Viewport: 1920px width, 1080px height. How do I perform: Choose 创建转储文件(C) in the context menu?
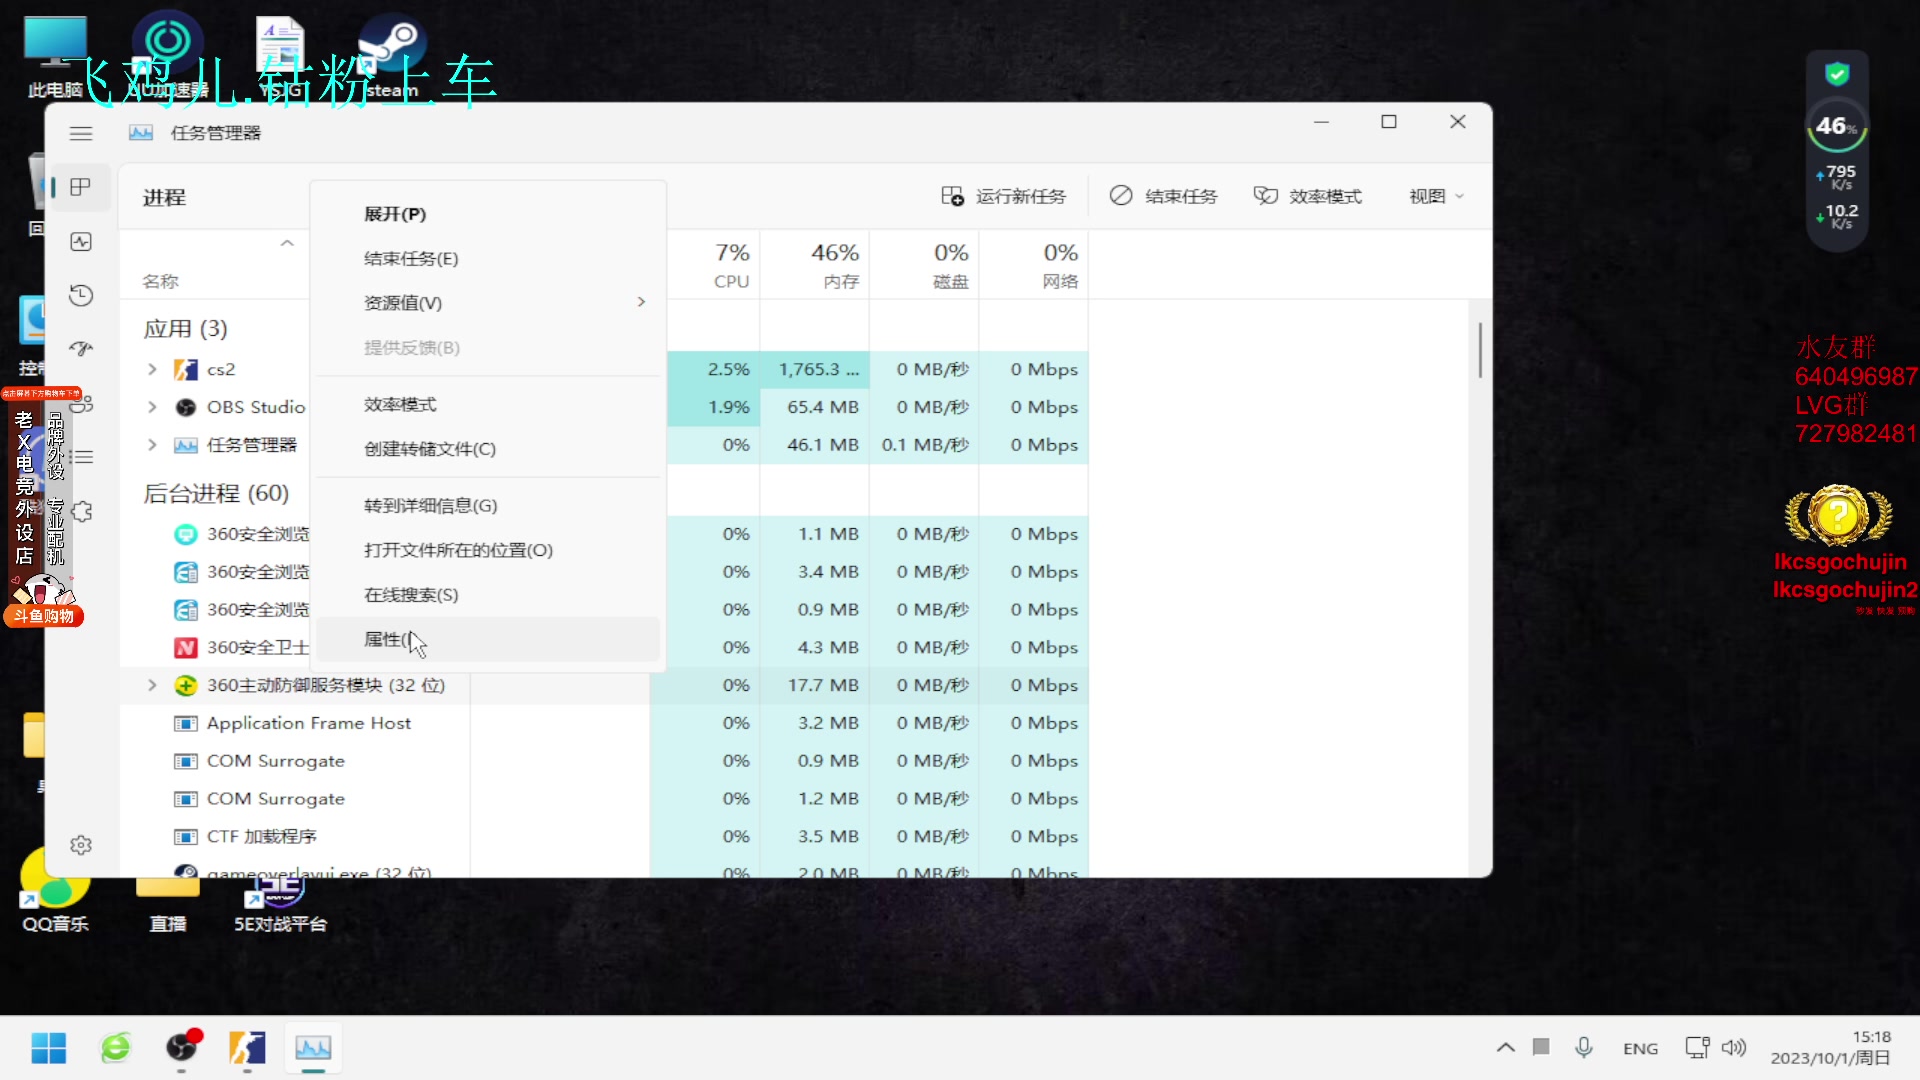[x=488, y=449]
